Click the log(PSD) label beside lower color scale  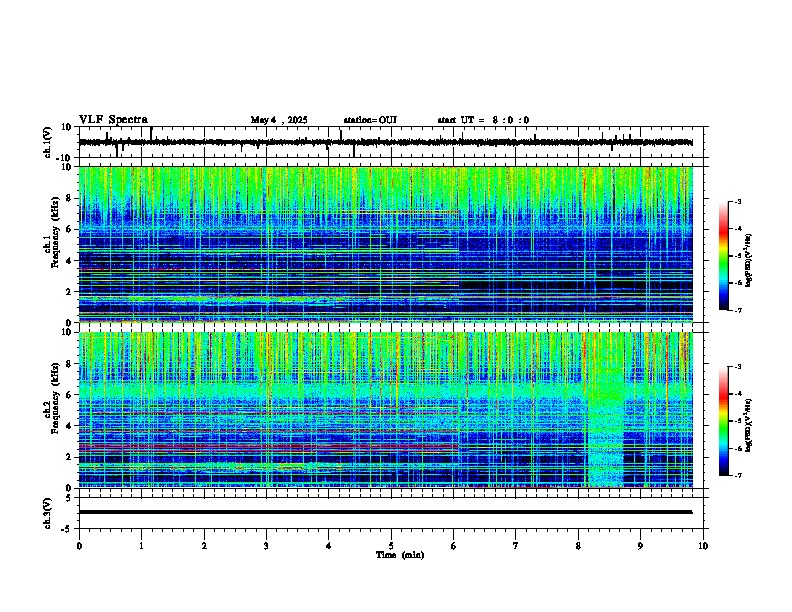(x=749, y=425)
